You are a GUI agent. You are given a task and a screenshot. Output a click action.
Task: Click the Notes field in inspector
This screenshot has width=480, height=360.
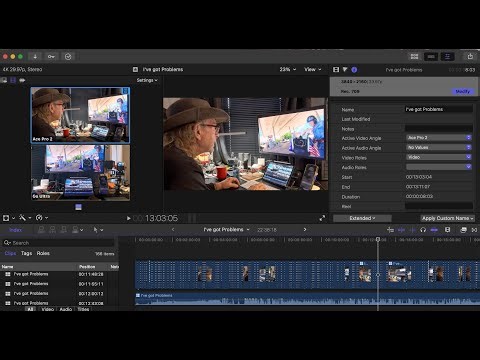click(x=439, y=129)
